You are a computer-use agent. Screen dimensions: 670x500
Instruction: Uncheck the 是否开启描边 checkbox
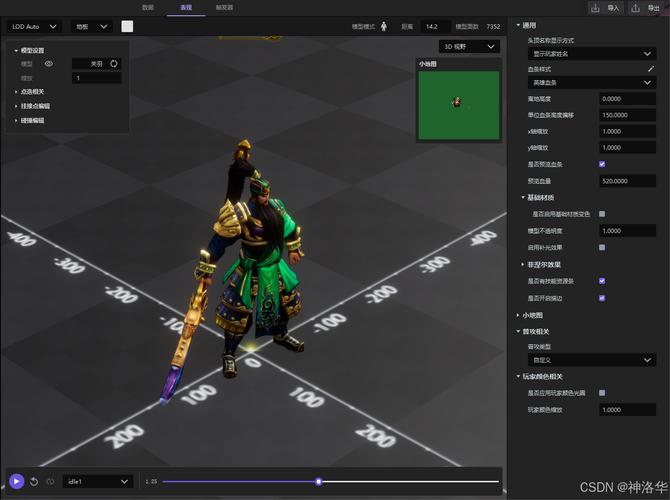click(602, 298)
